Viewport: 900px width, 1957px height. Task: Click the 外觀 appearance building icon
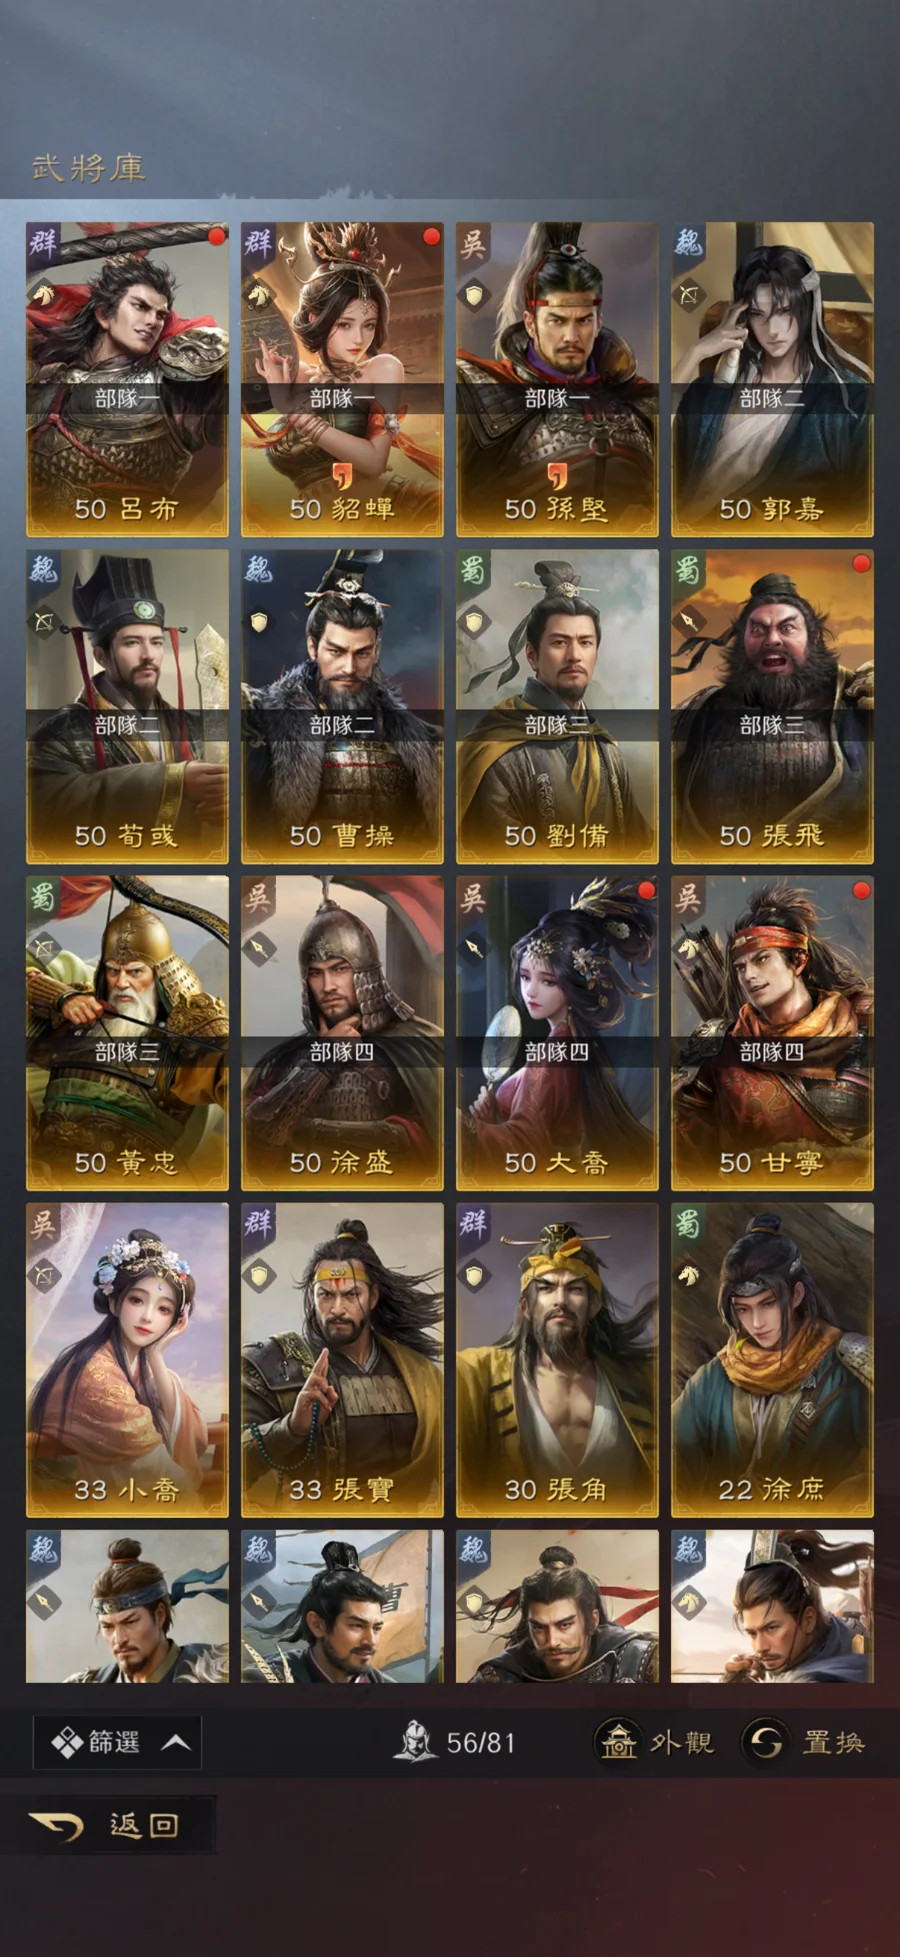tap(618, 1742)
